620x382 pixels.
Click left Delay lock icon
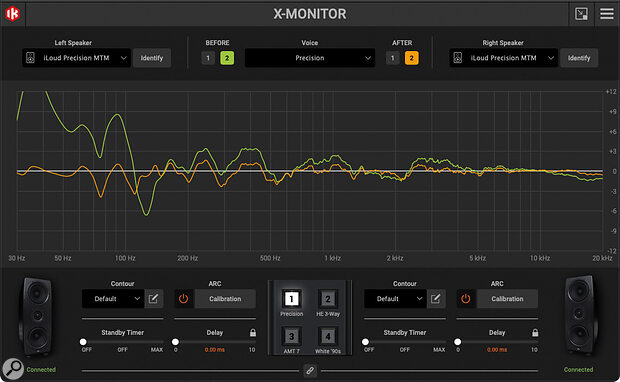(253, 333)
